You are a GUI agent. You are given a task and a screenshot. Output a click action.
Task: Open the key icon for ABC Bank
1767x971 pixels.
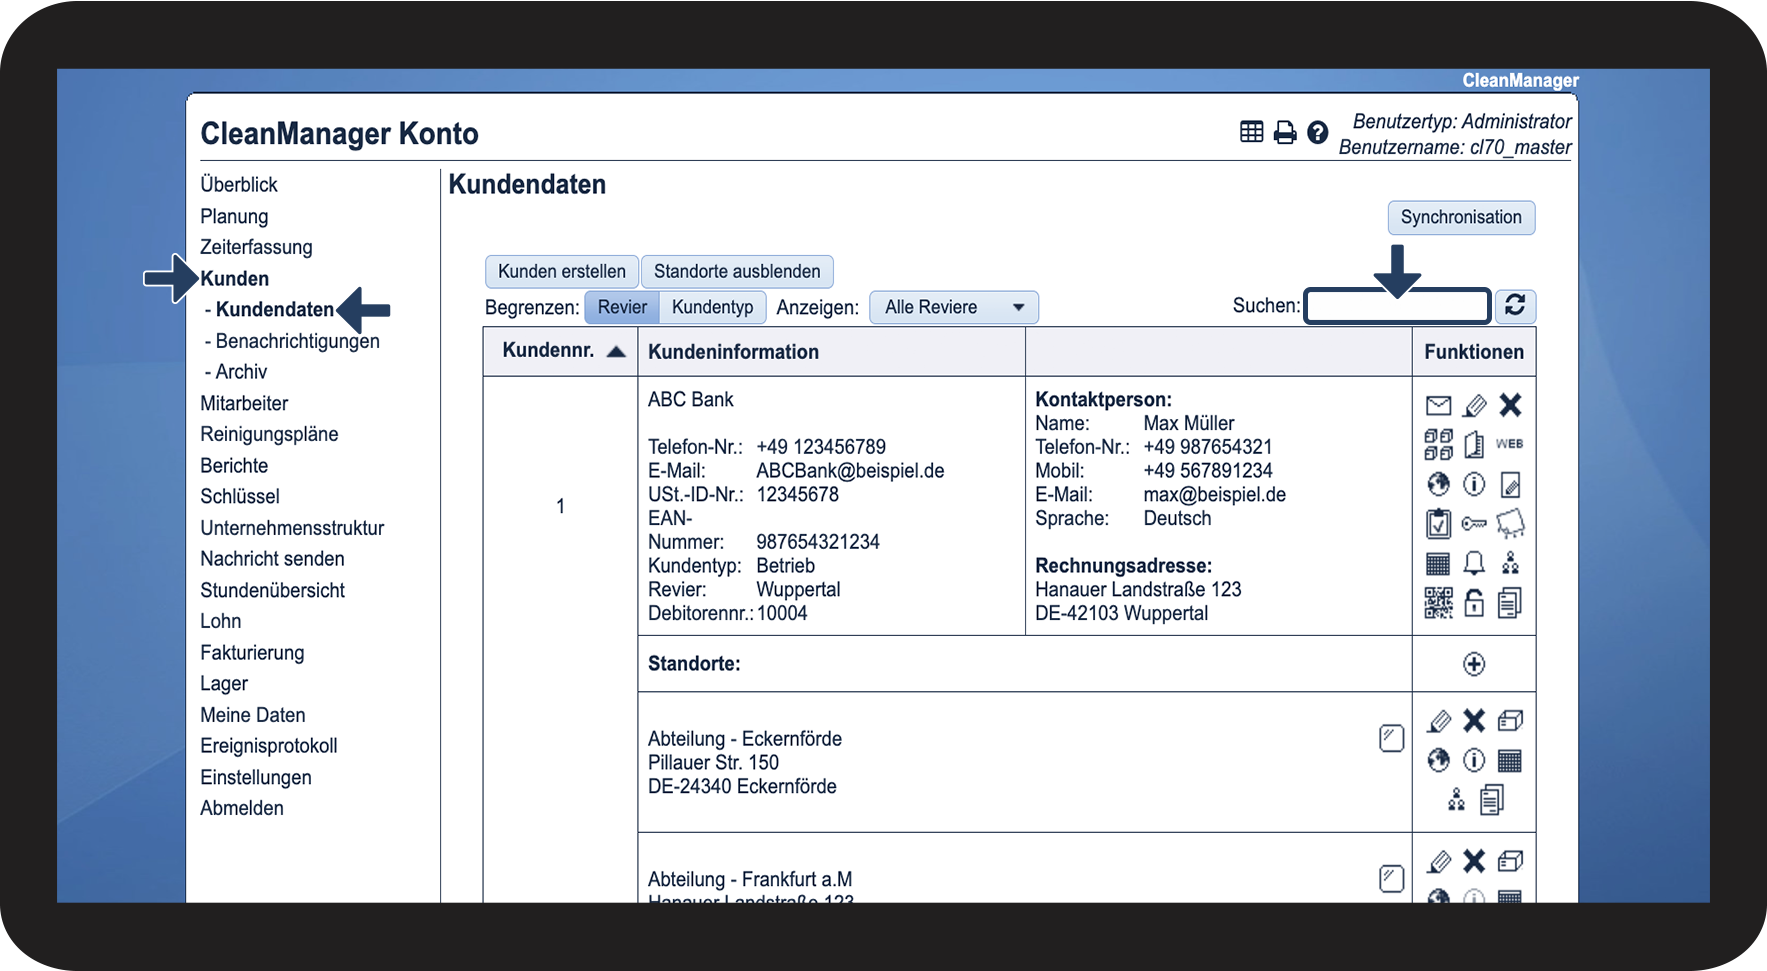[1474, 523]
